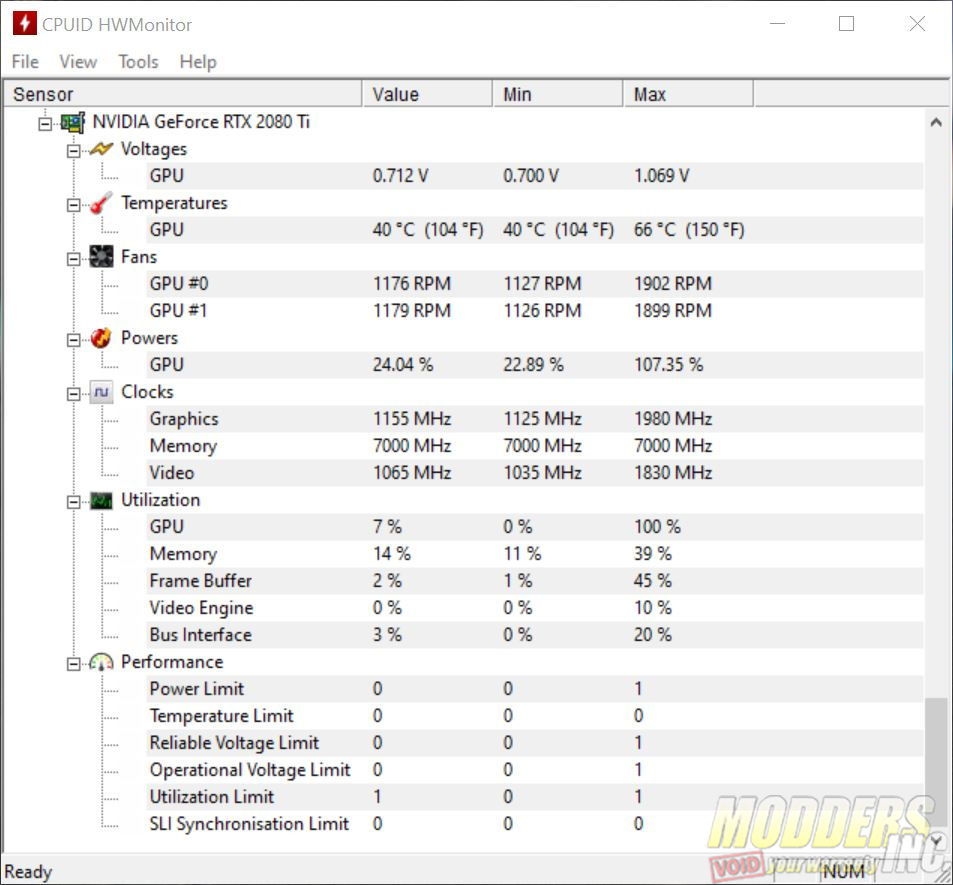Select the Utilization tree label
The image size is (953, 885).
point(160,500)
